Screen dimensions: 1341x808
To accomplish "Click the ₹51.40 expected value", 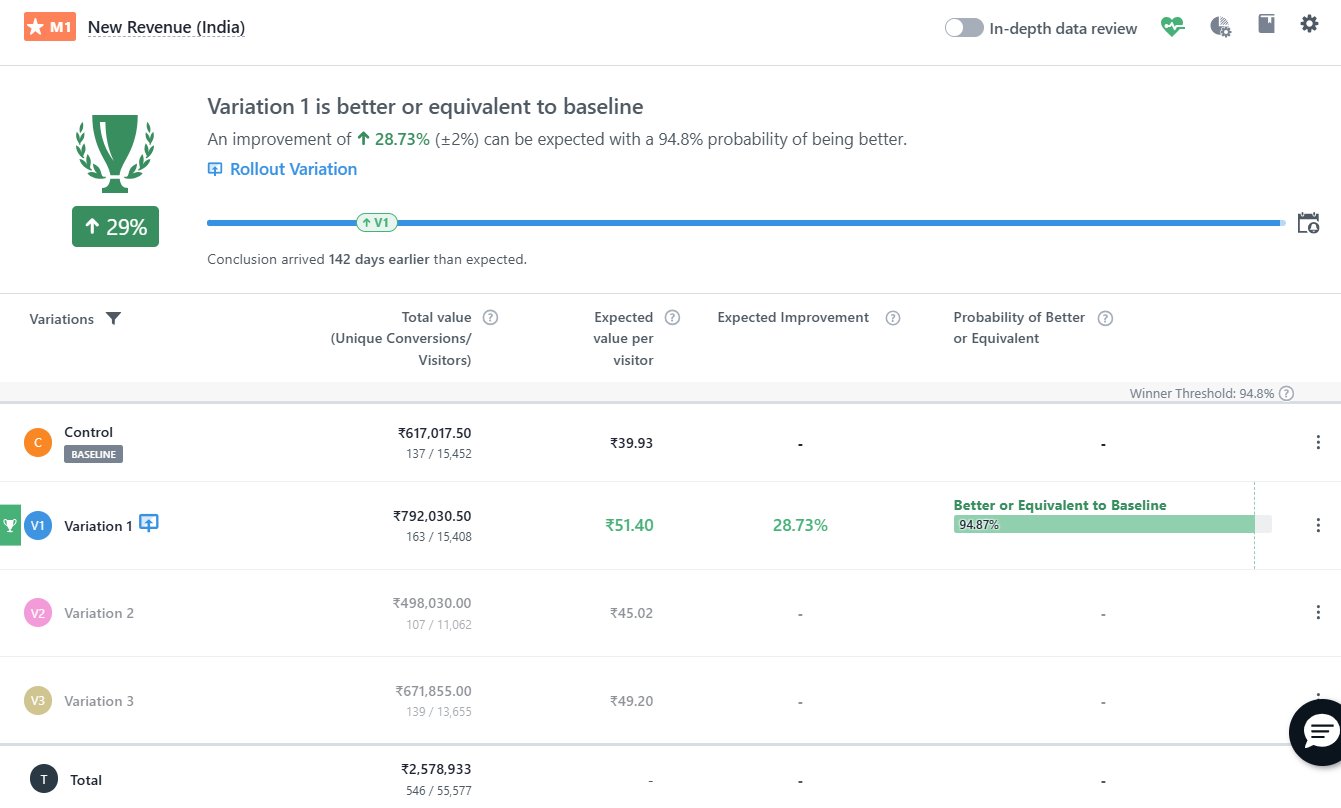I will [x=629, y=525].
